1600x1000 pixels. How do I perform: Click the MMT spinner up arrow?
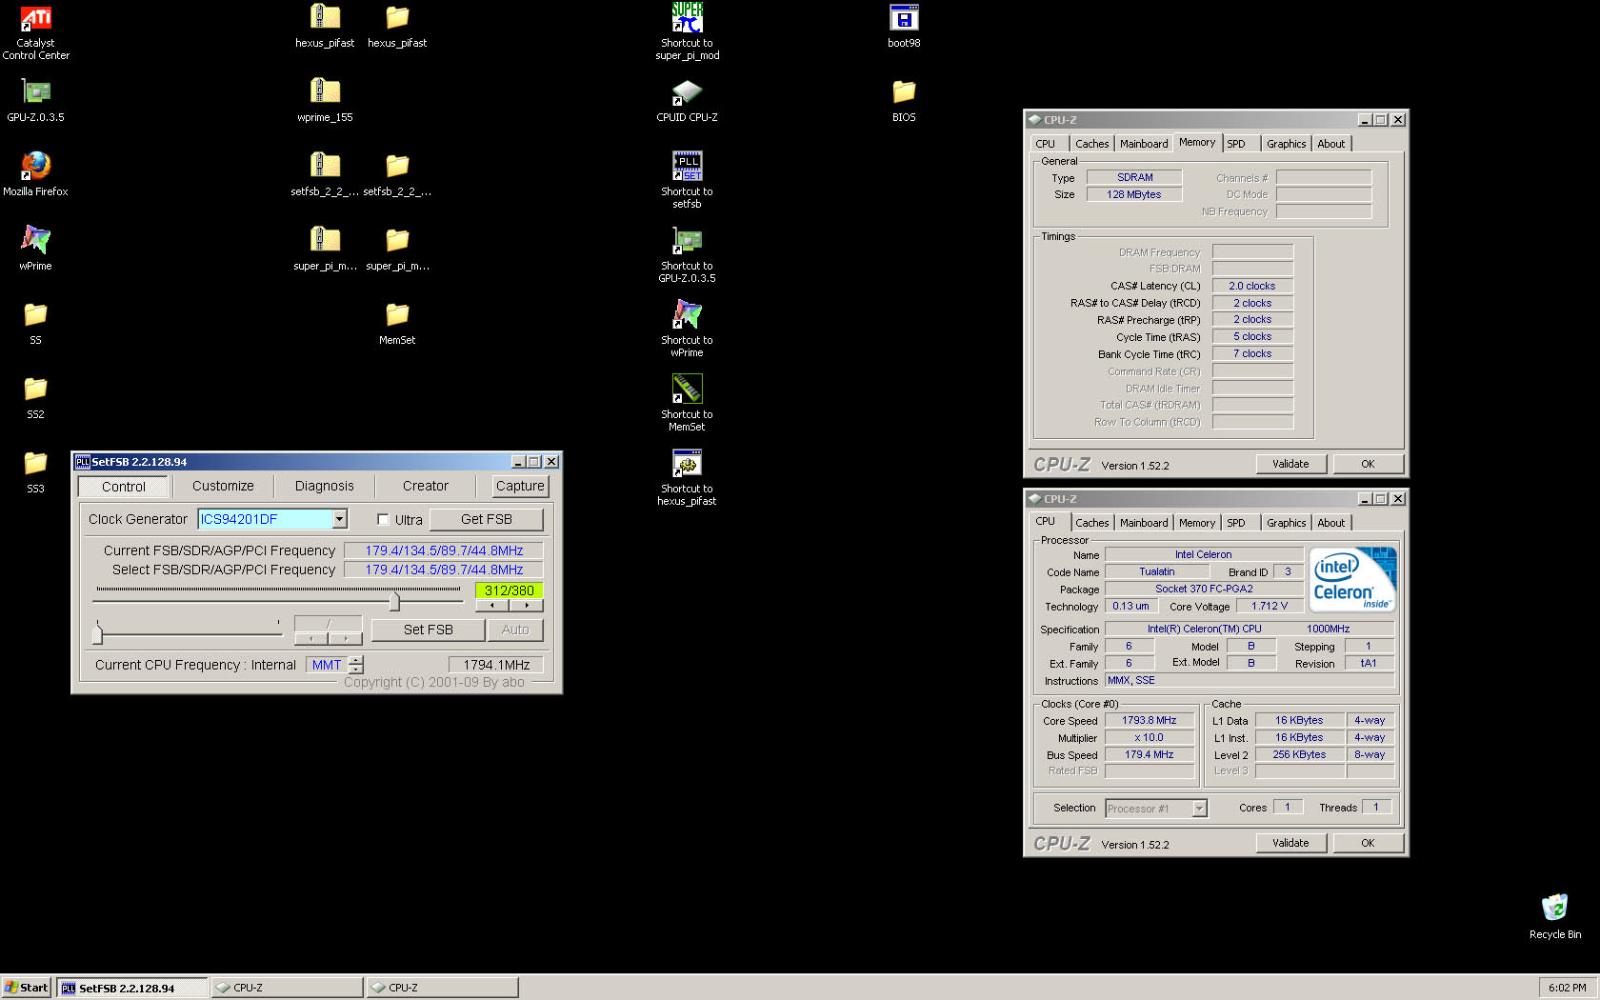coord(356,660)
